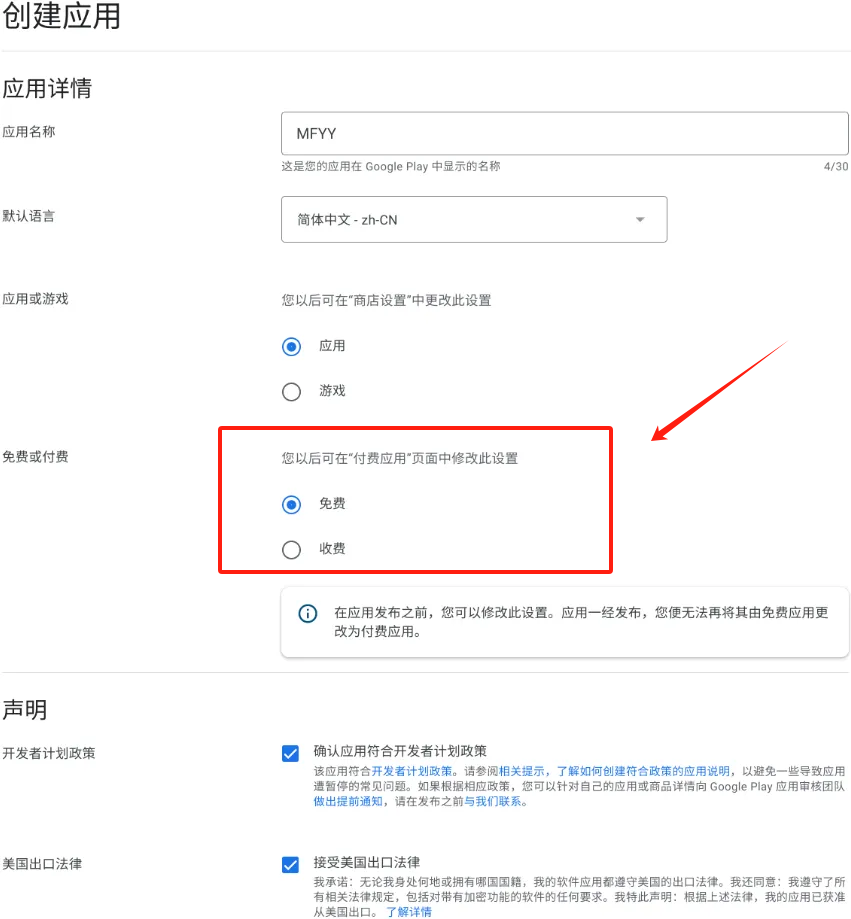Select the 免费 radio button
851x919 pixels.
pos(291,505)
